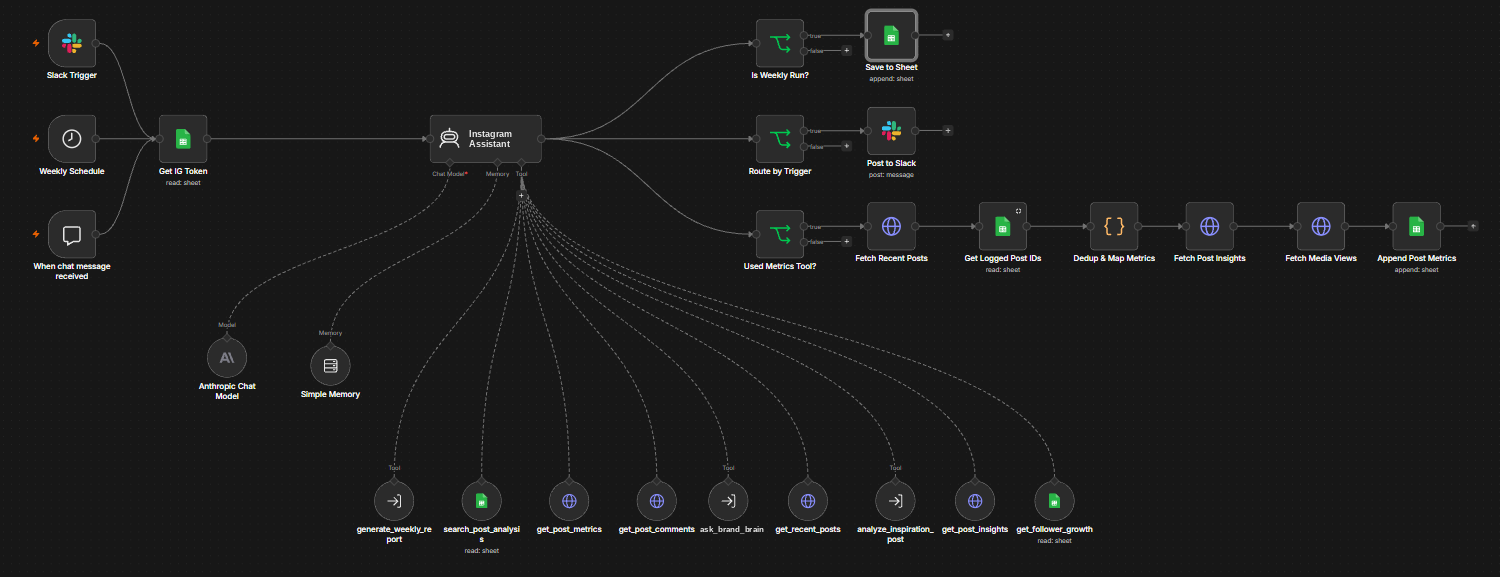Screen dimensions: 1500x577
Task: Click the "Slack Trigger" label
Action: (x=72, y=75)
